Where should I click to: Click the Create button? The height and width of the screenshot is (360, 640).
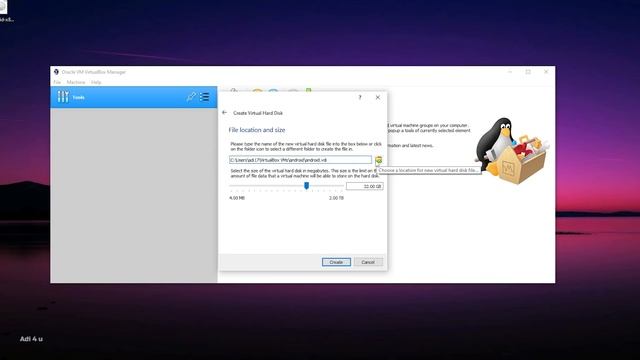pos(336,262)
